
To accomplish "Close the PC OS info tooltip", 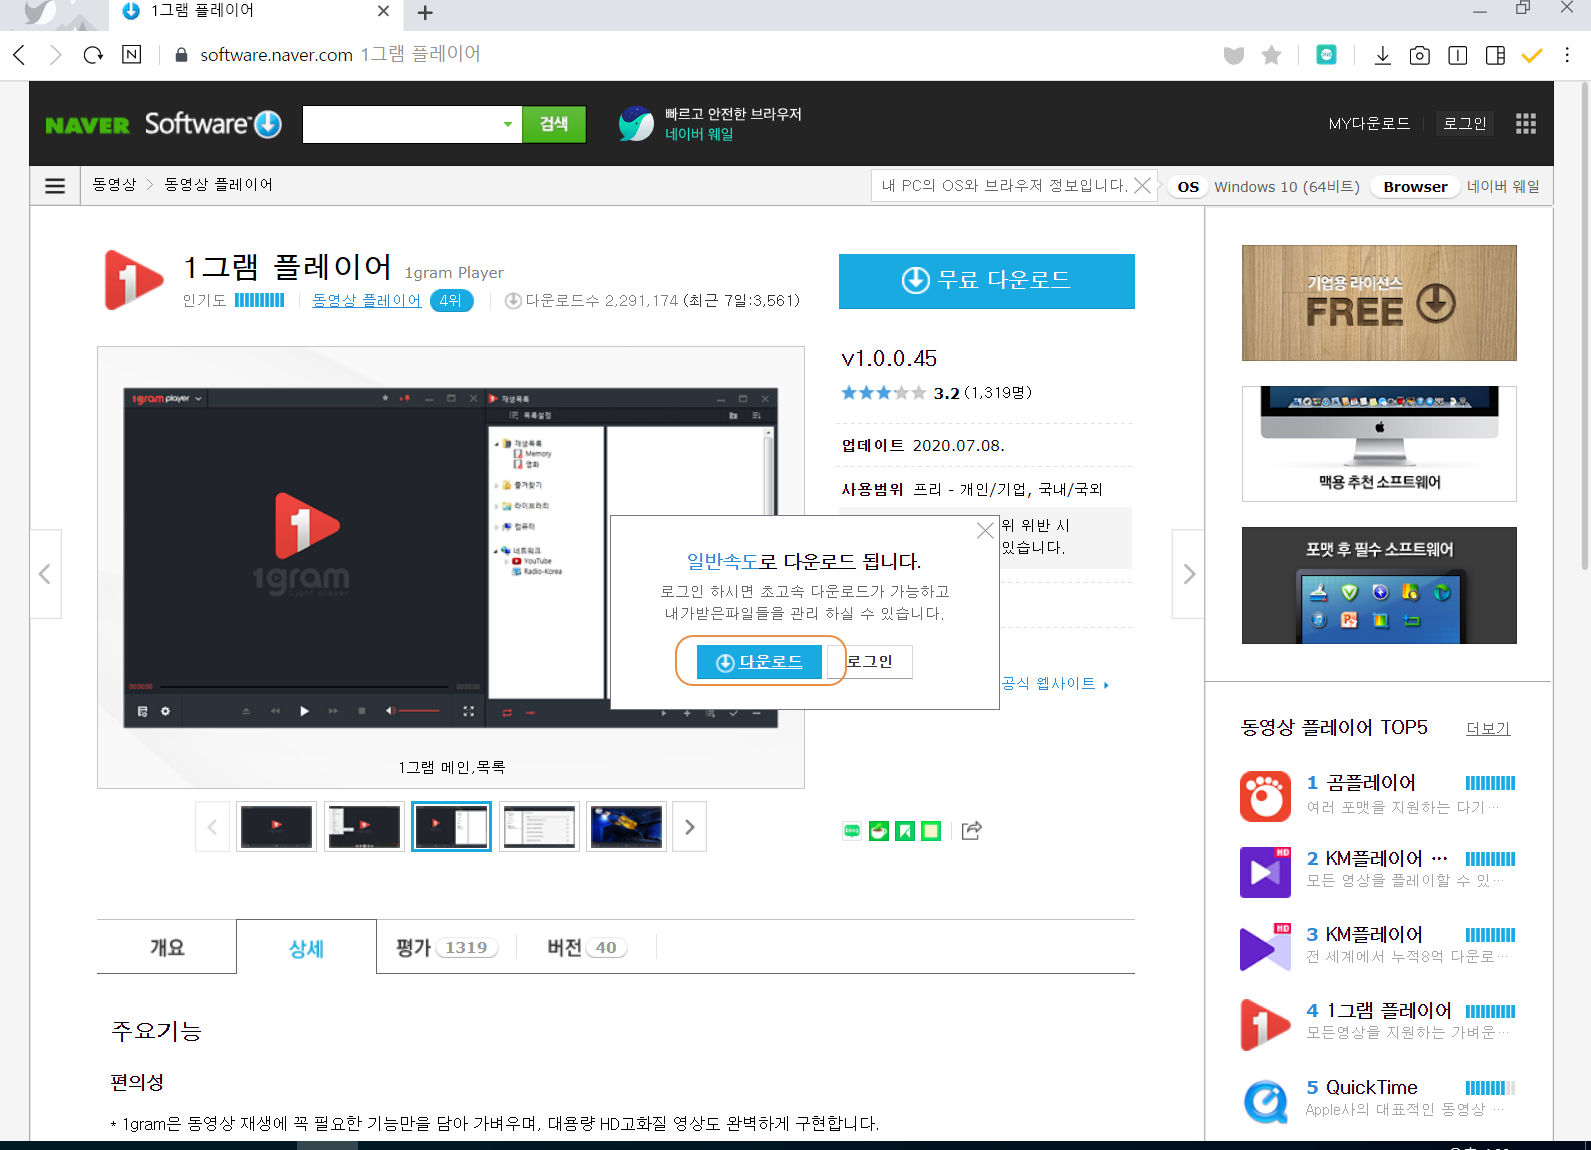I will [x=1142, y=186].
